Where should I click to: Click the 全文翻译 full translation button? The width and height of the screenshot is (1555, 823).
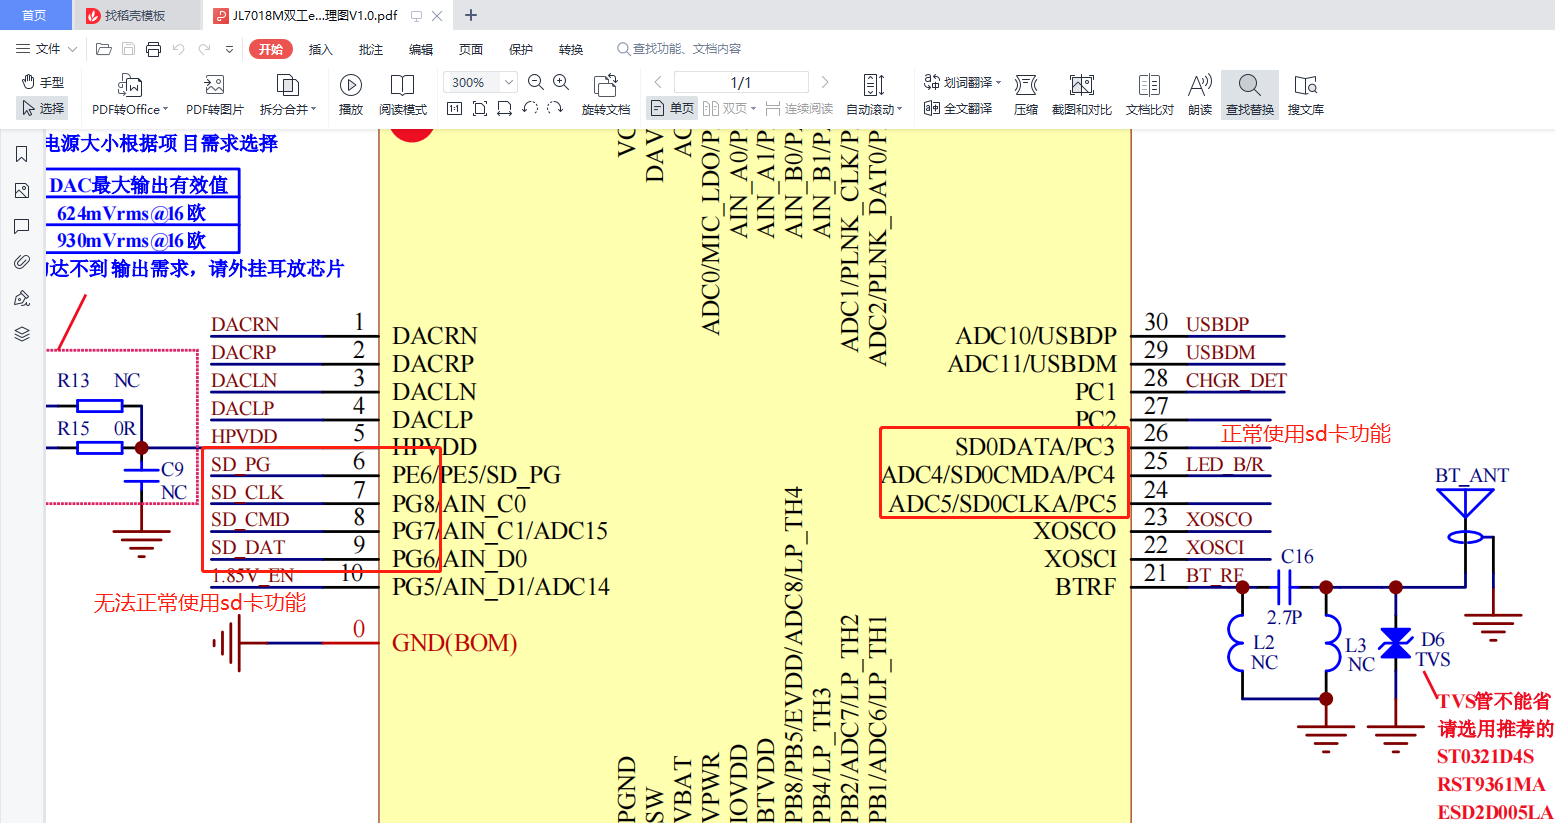[x=958, y=108]
